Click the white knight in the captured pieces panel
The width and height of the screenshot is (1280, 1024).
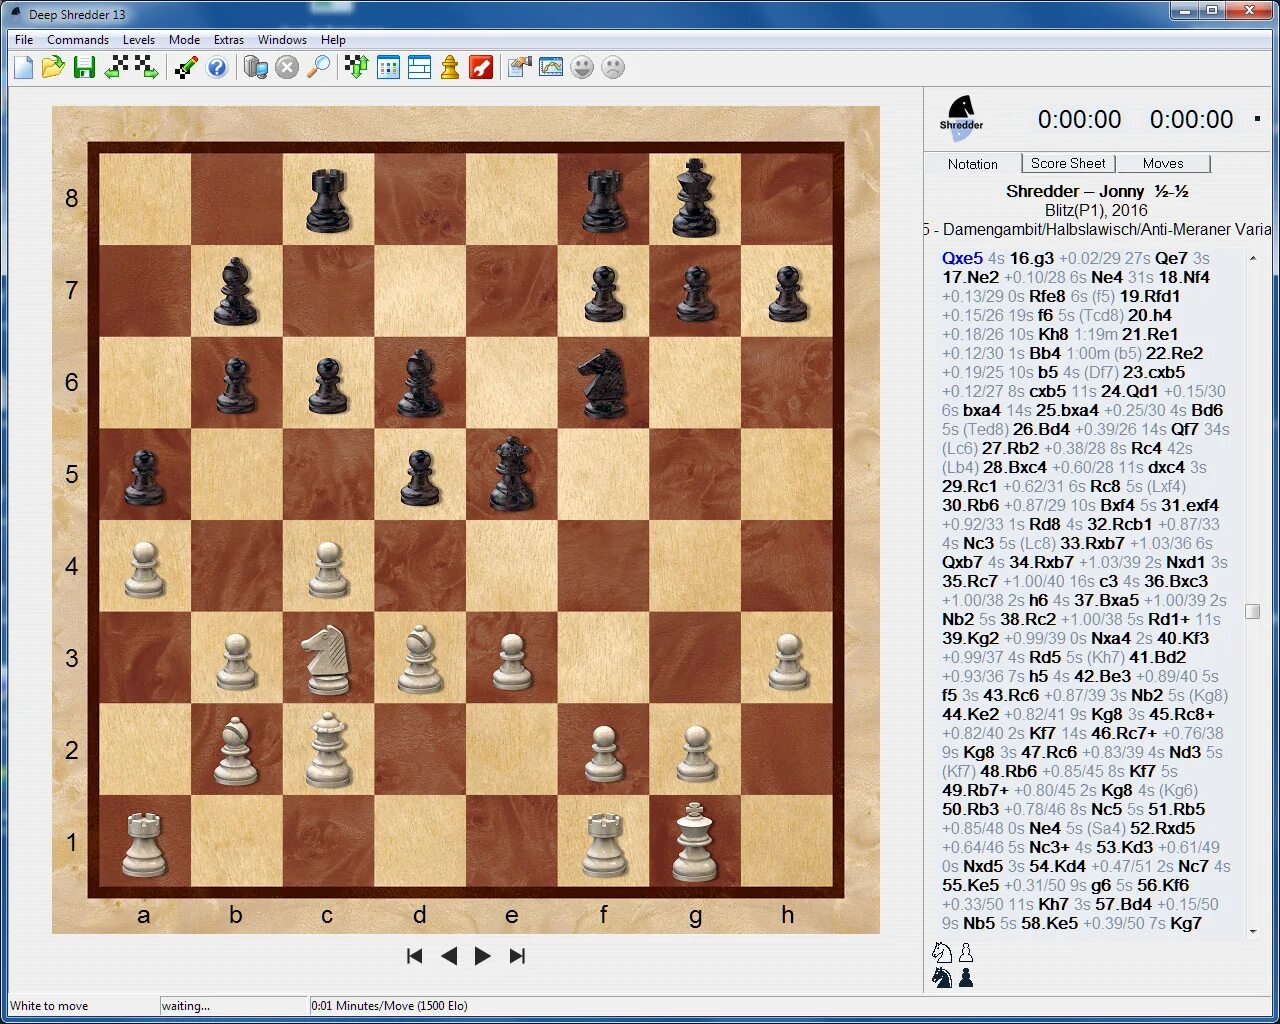click(x=941, y=952)
